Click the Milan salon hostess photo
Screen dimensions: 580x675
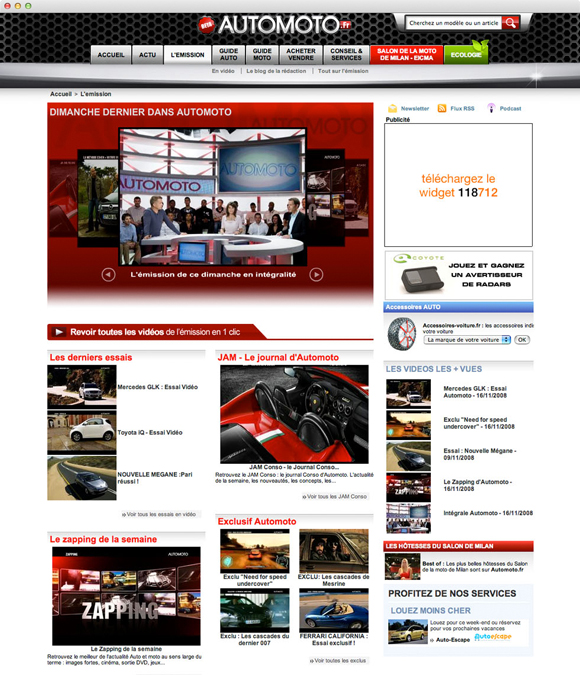click(x=402, y=567)
